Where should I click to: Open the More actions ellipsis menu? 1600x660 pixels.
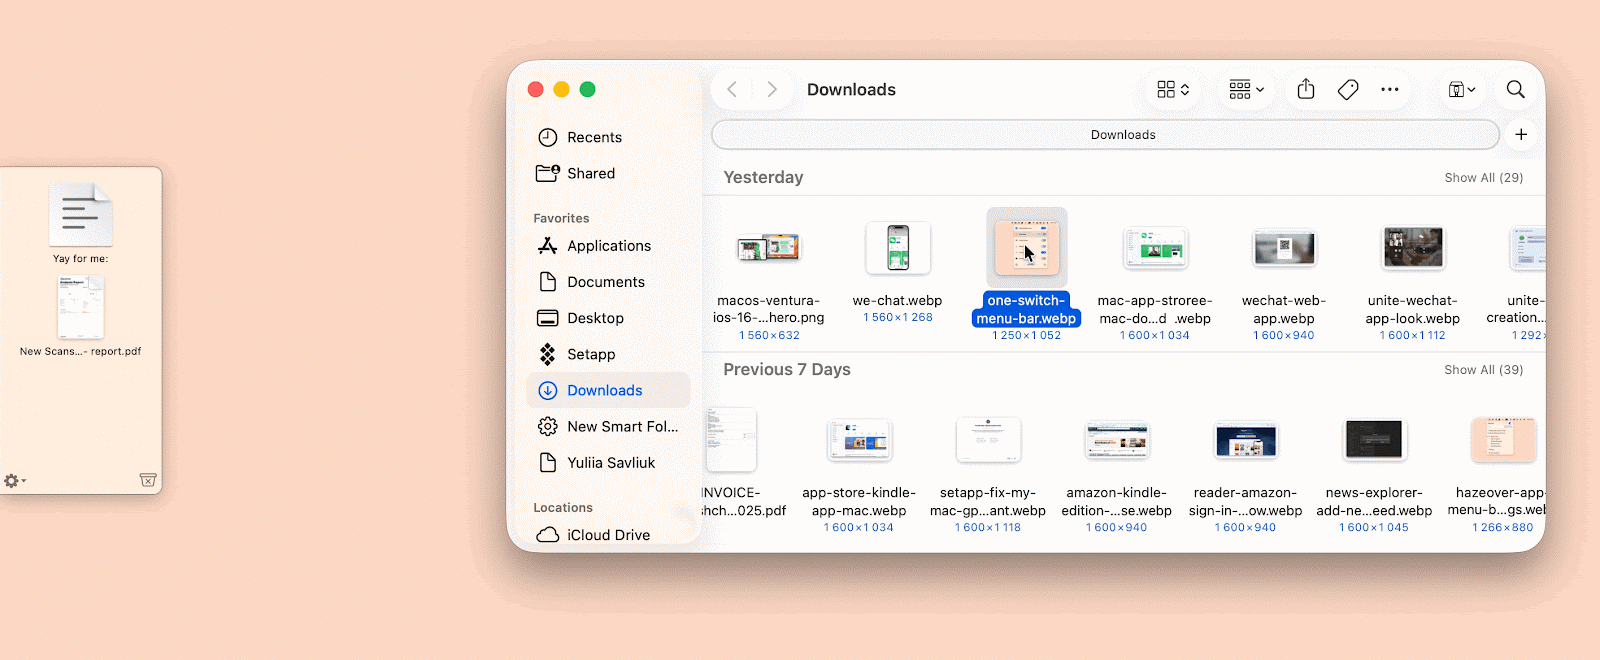[x=1390, y=89]
